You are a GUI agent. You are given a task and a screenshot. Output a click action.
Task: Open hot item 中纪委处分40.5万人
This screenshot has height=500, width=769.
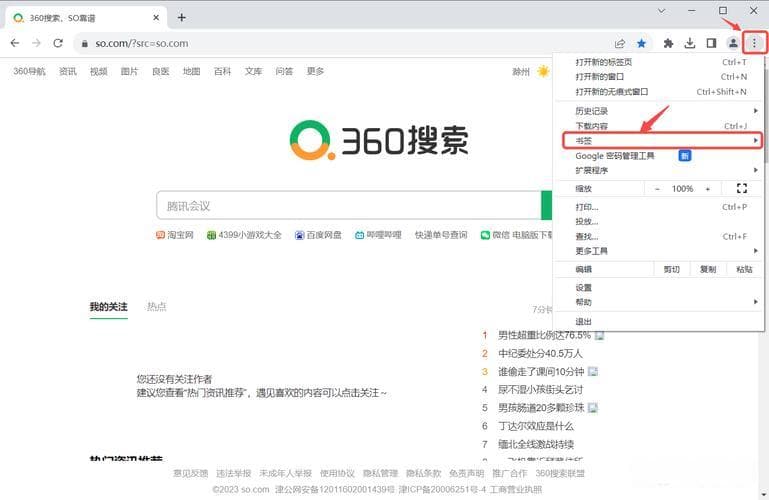pyautogui.click(x=540, y=353)
